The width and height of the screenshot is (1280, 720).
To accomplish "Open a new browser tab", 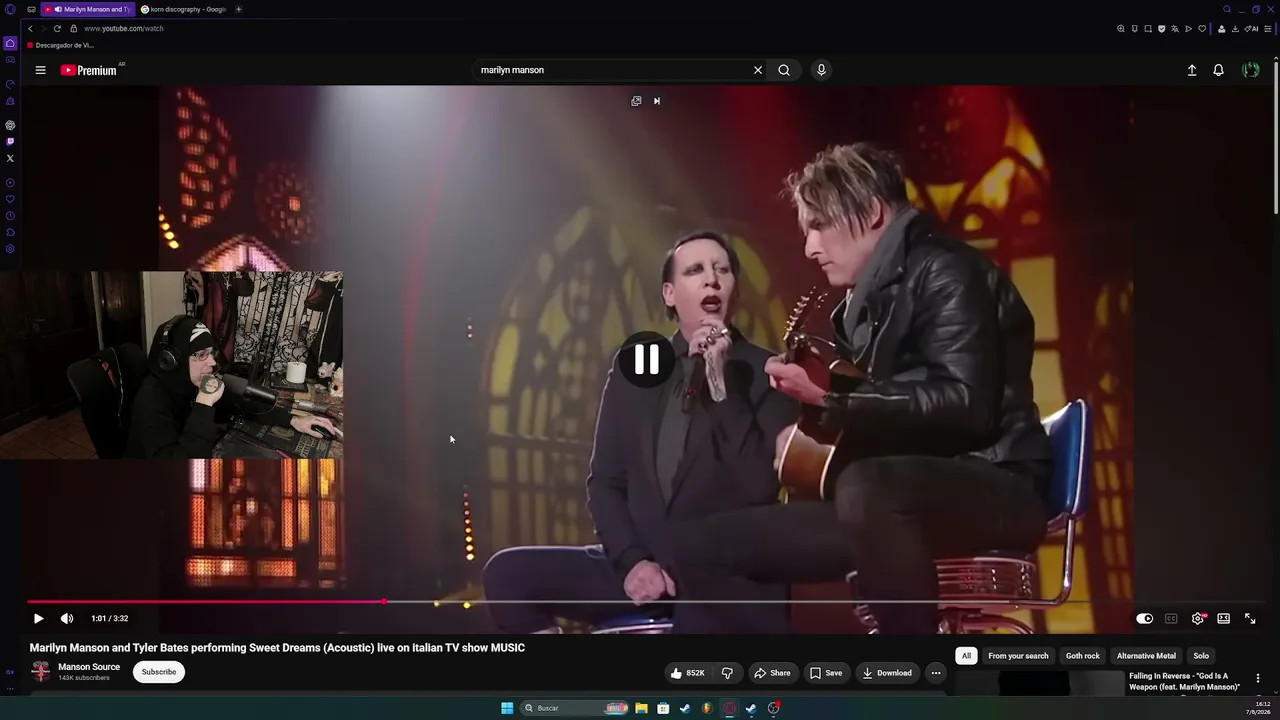I will [238, 9].
